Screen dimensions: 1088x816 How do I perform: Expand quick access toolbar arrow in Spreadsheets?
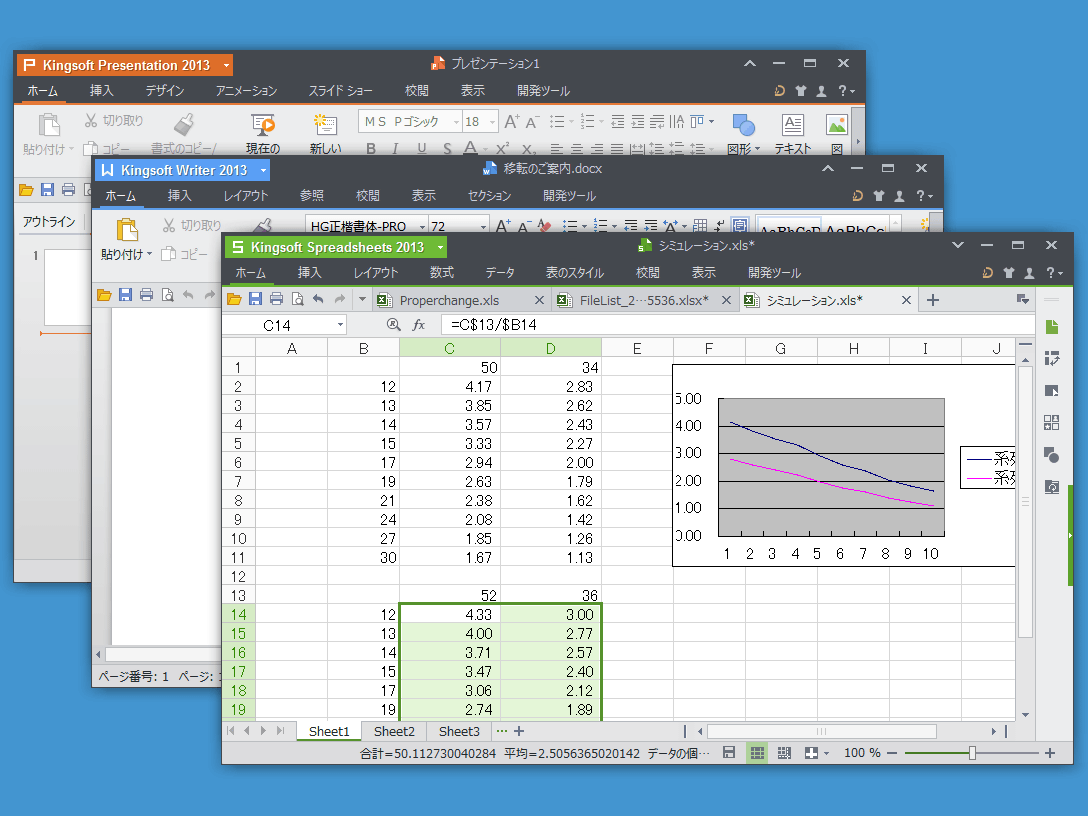coord(362,299)
